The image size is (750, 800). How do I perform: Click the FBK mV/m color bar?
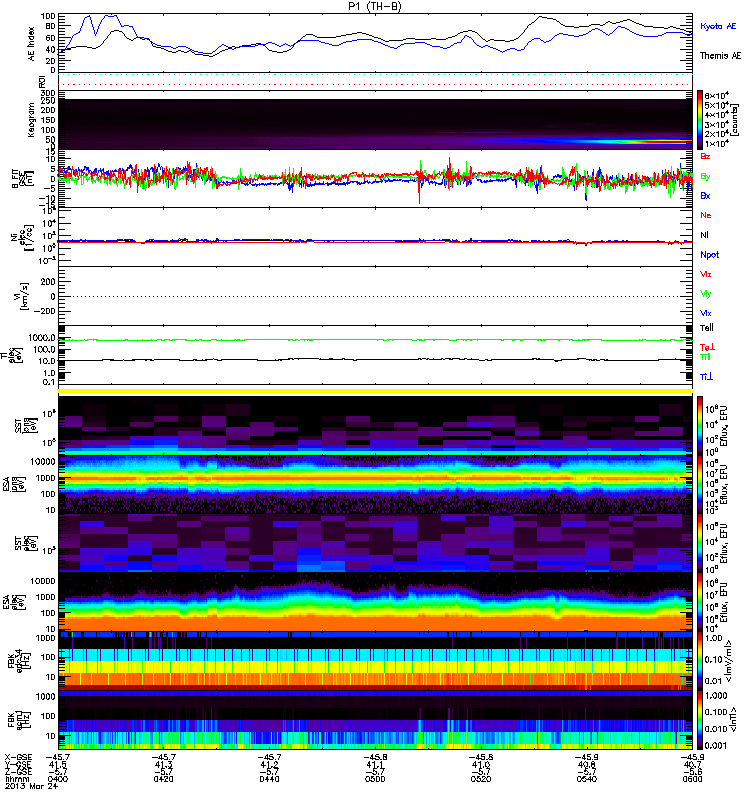click(700, 661)
